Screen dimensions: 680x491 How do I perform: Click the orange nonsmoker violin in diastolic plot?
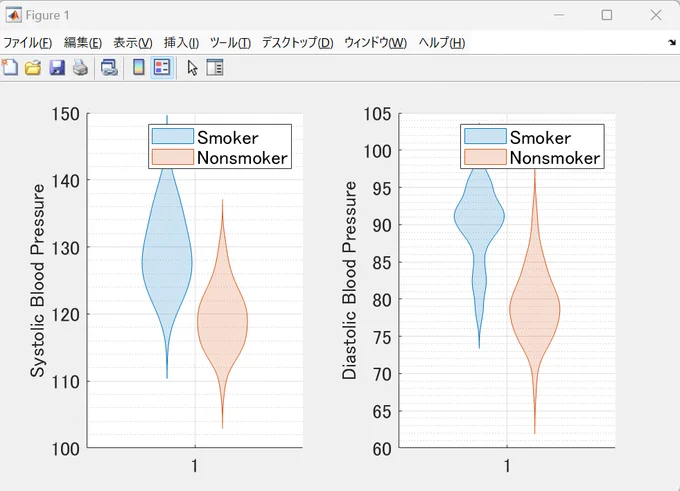tap(535, 309)
